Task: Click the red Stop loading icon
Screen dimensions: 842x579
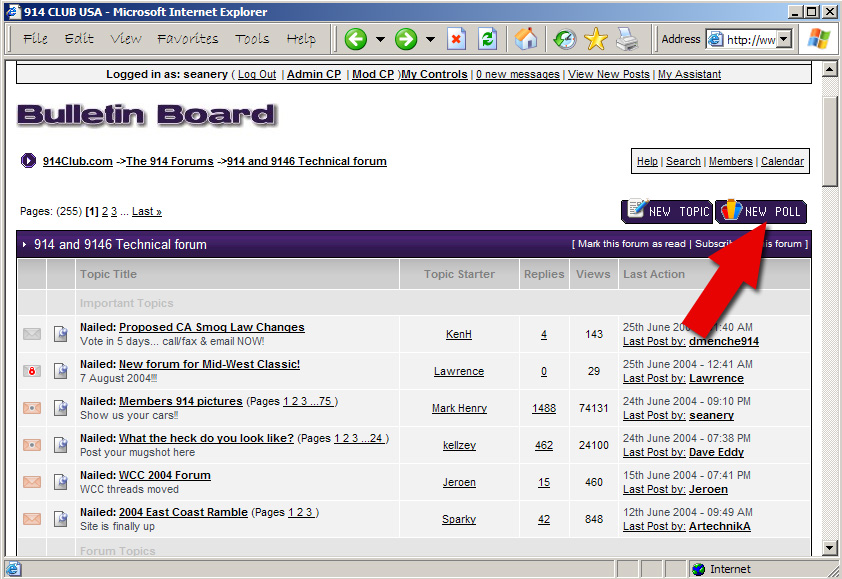Action: click(456, 39)
